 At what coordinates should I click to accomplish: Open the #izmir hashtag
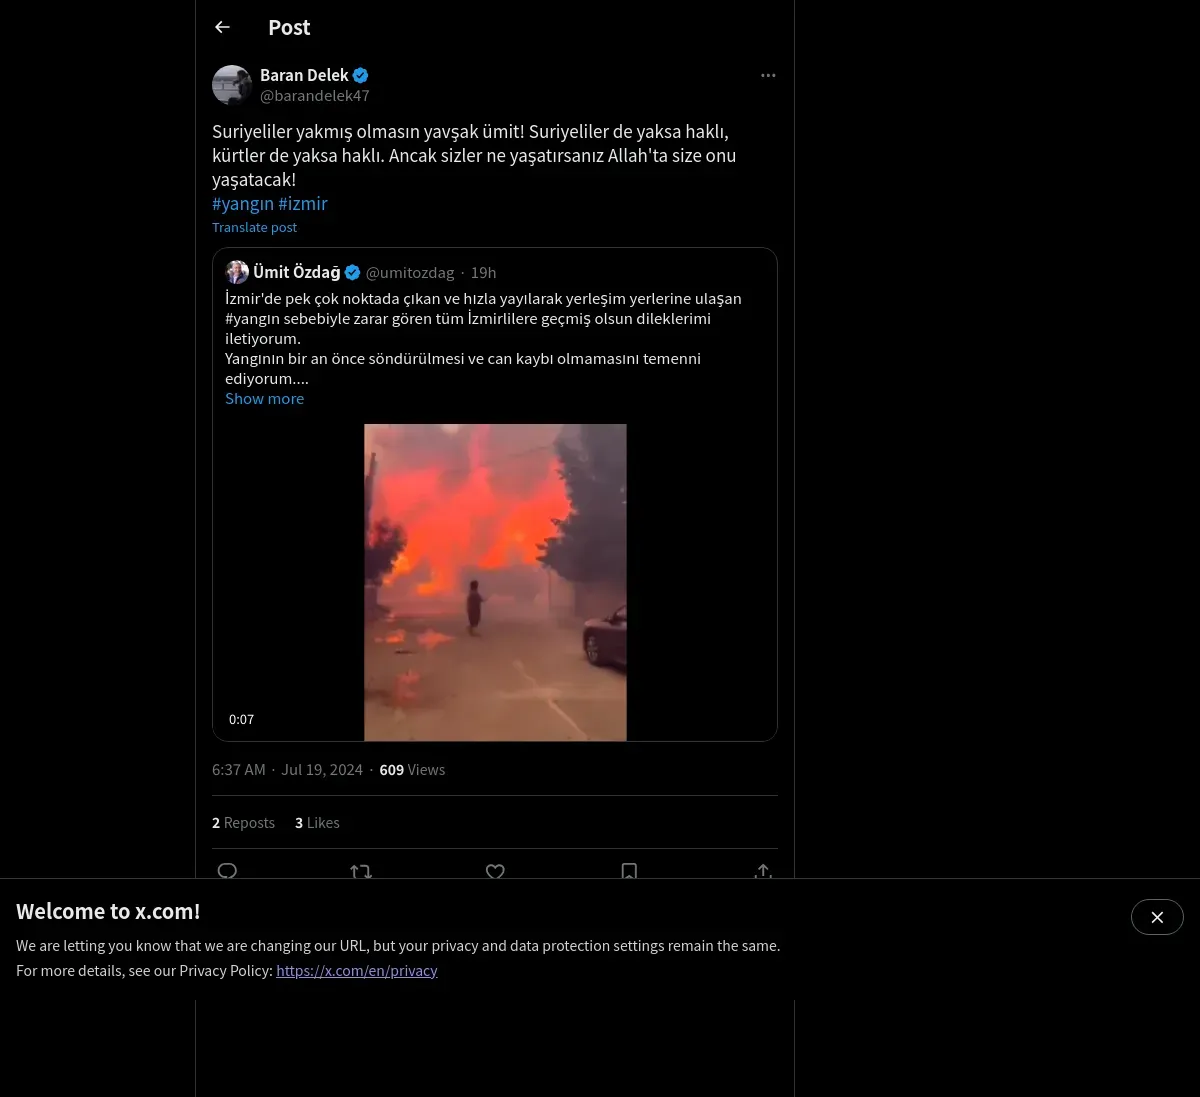pyautogui.click(x=303, y=203)
